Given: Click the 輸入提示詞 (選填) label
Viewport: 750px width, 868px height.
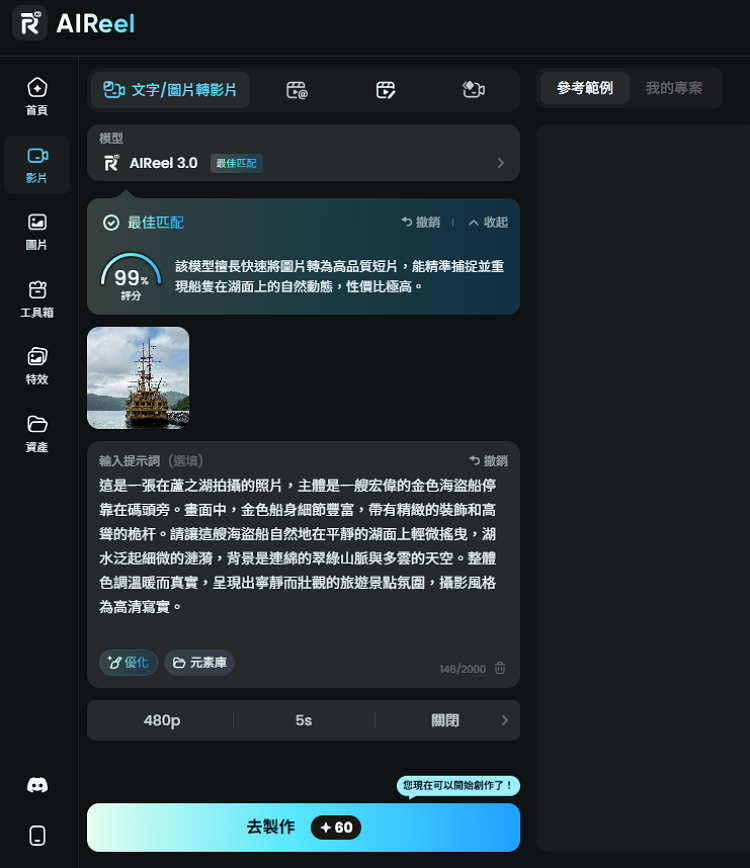Looking at the screenshot, I should click(151, 461).
